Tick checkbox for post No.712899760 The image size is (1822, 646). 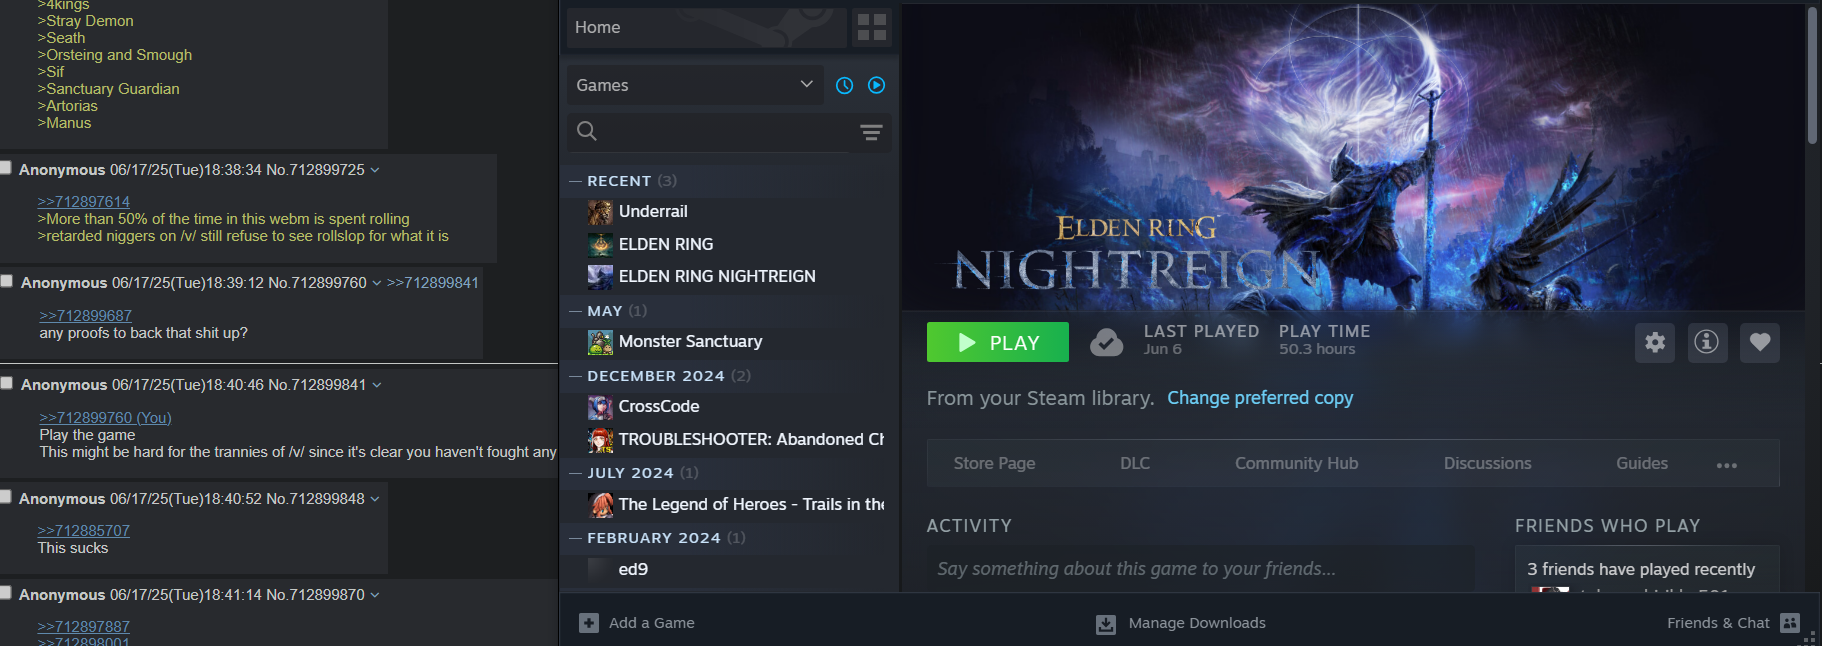[x=6, y=281]
